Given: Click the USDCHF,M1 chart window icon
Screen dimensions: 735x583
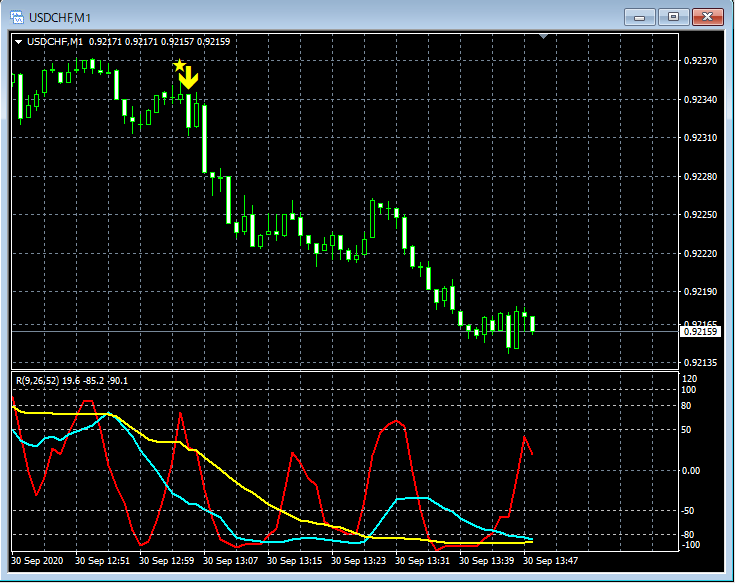Looking at the screenshot, I should click(17, 17).
